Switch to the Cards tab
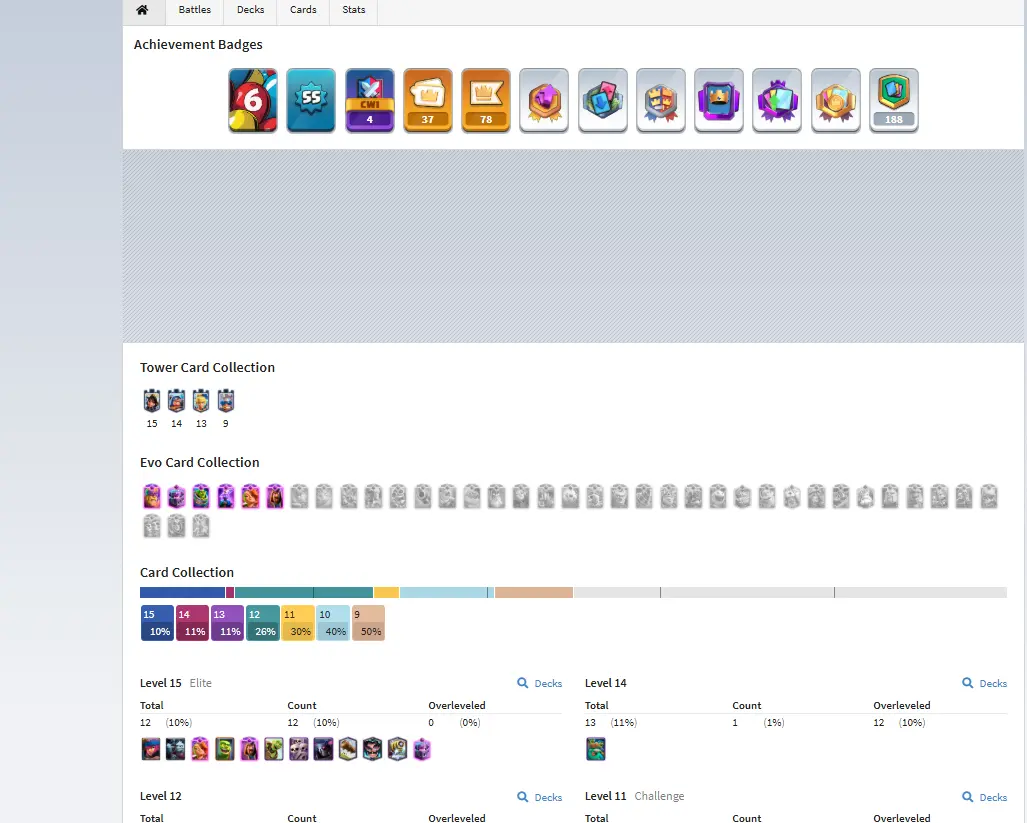Image resolution: width=1027 pixels, height=823 pixels. [x=303, y=10]
